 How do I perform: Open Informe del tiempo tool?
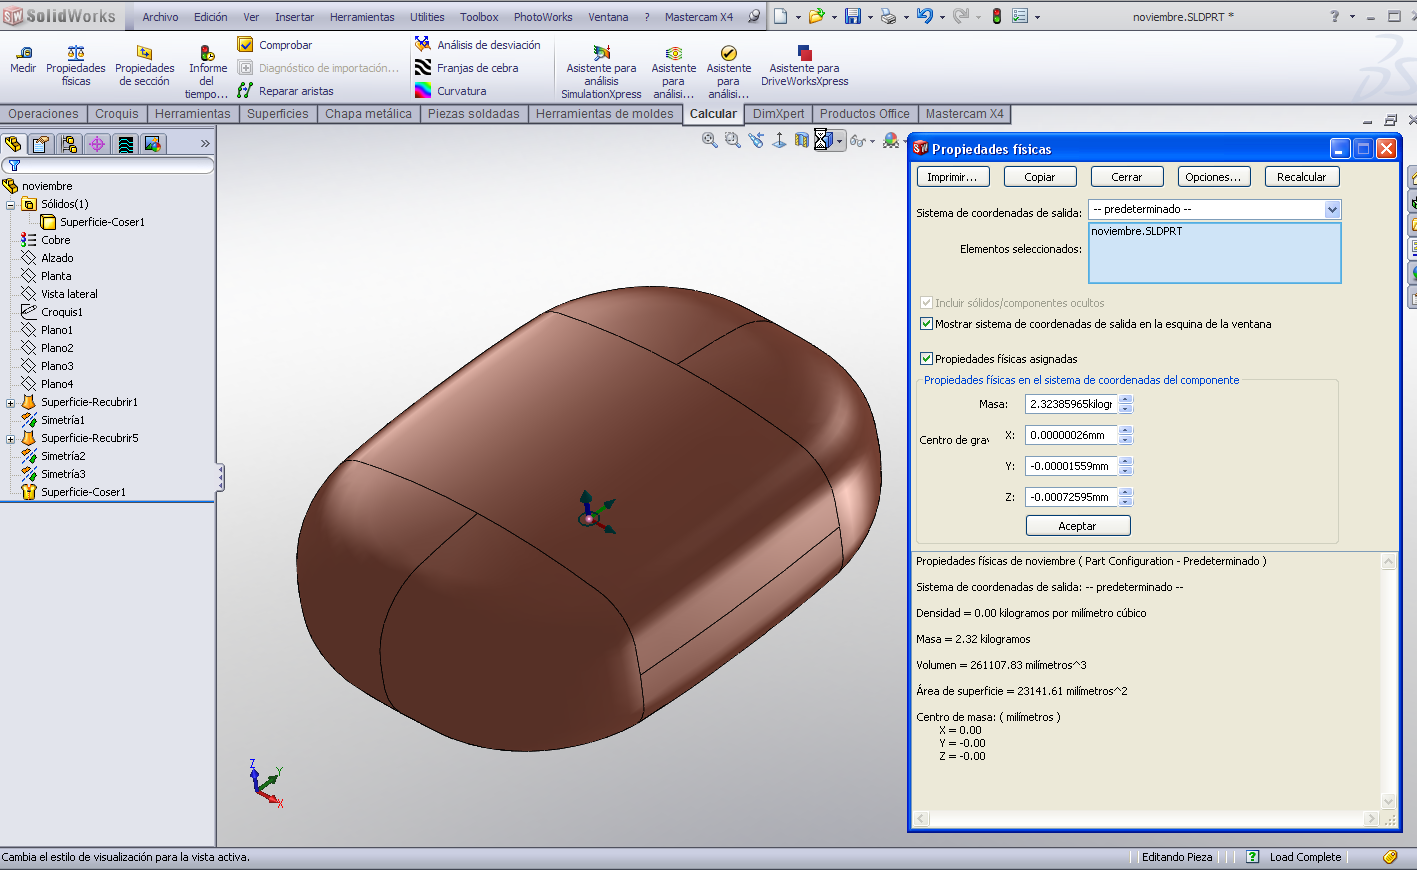click(207, 72)
